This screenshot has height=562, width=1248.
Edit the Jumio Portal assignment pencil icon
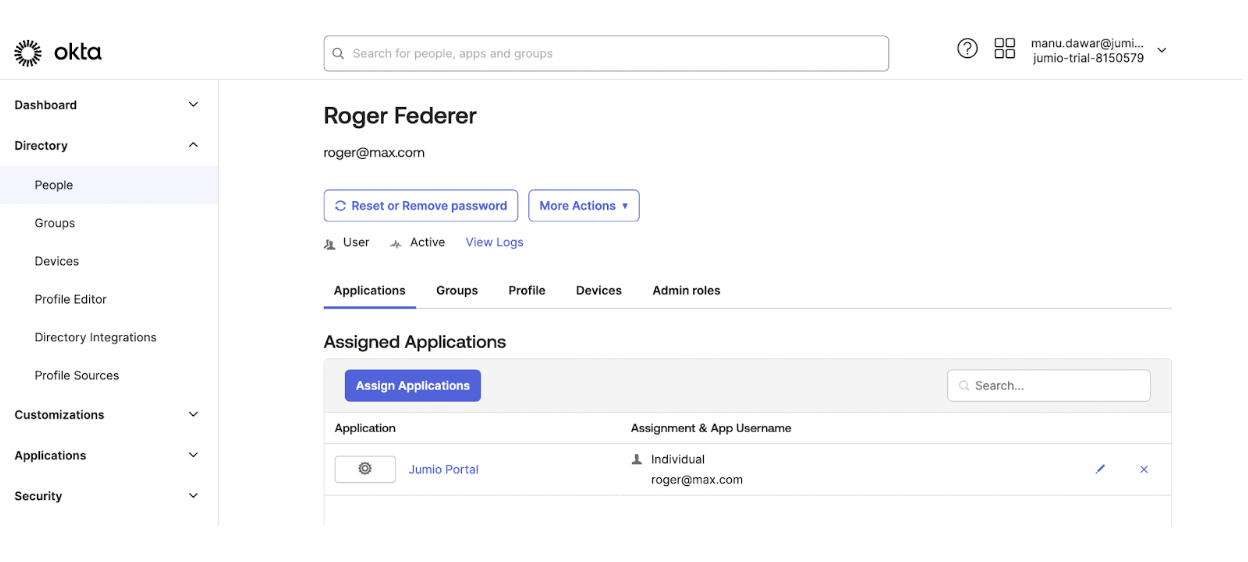1100,469
